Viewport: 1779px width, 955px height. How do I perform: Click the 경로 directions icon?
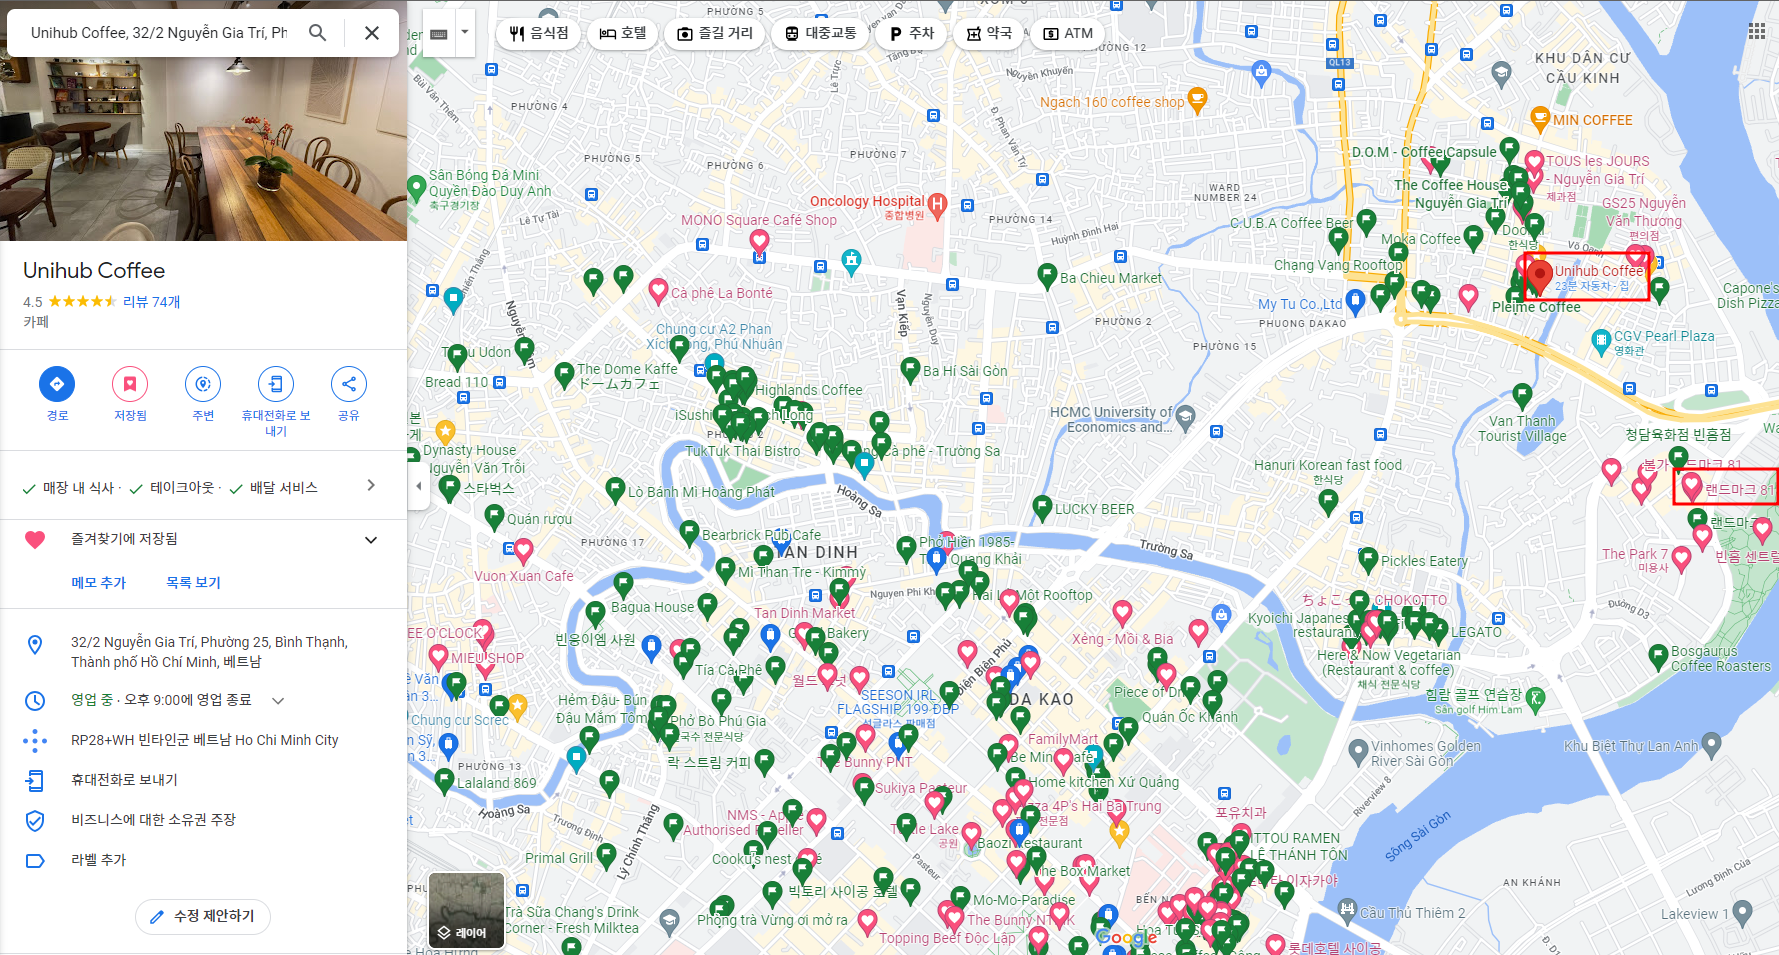[57, 384]
